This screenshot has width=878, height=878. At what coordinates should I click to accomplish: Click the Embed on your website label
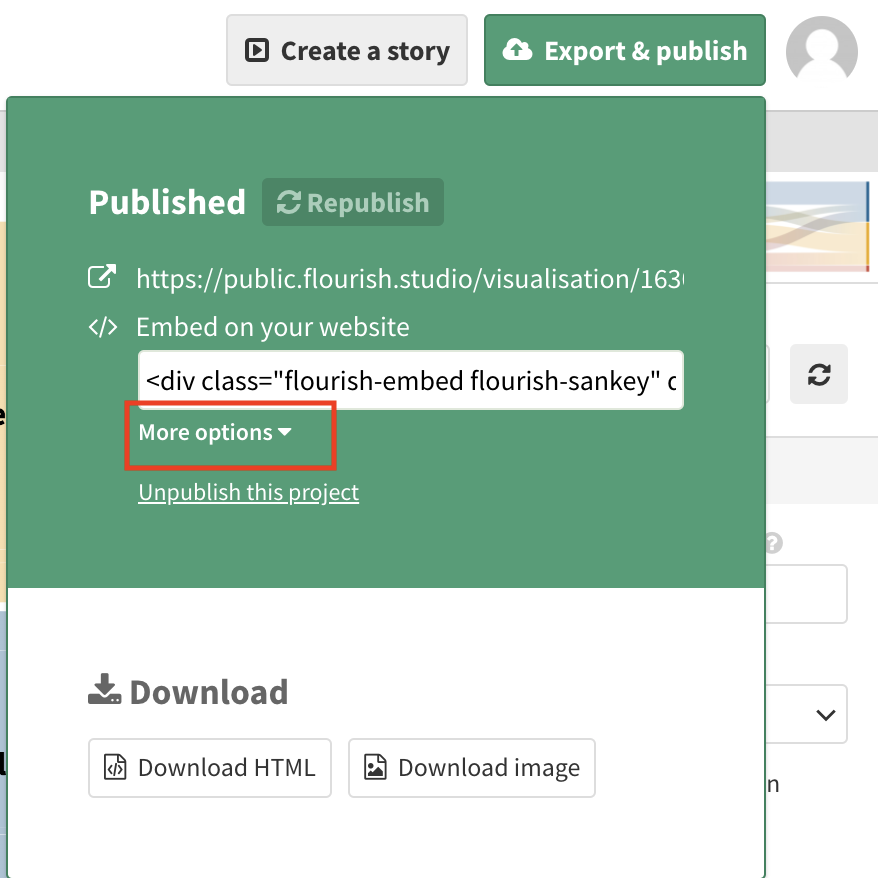(272, 327)
